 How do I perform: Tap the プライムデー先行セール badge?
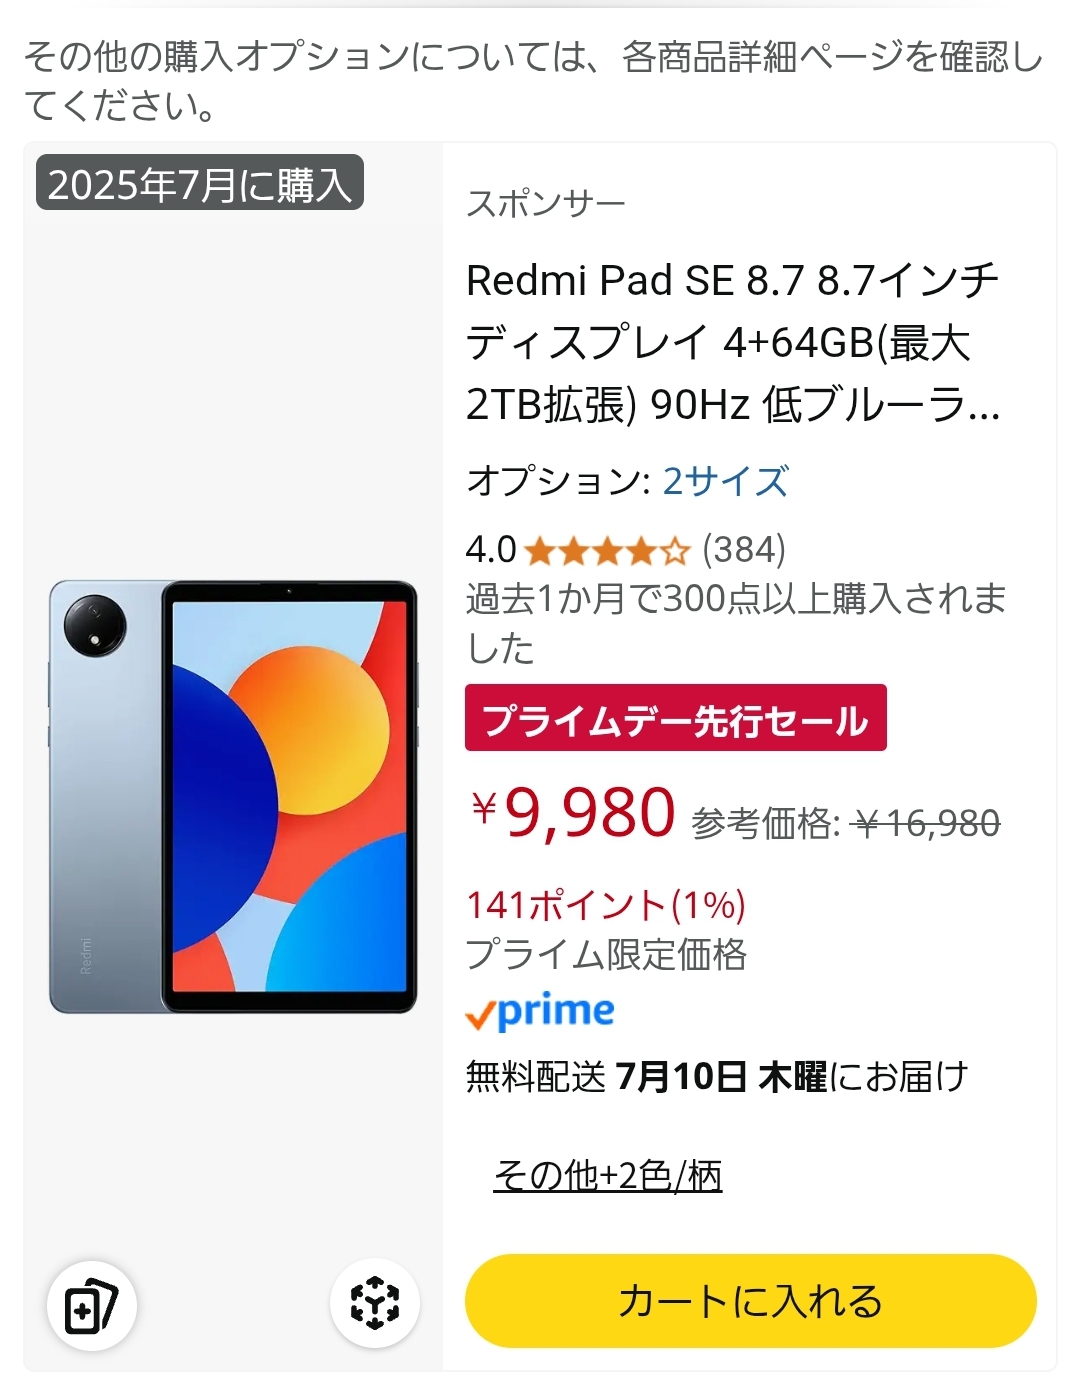(x=676, y=718)
